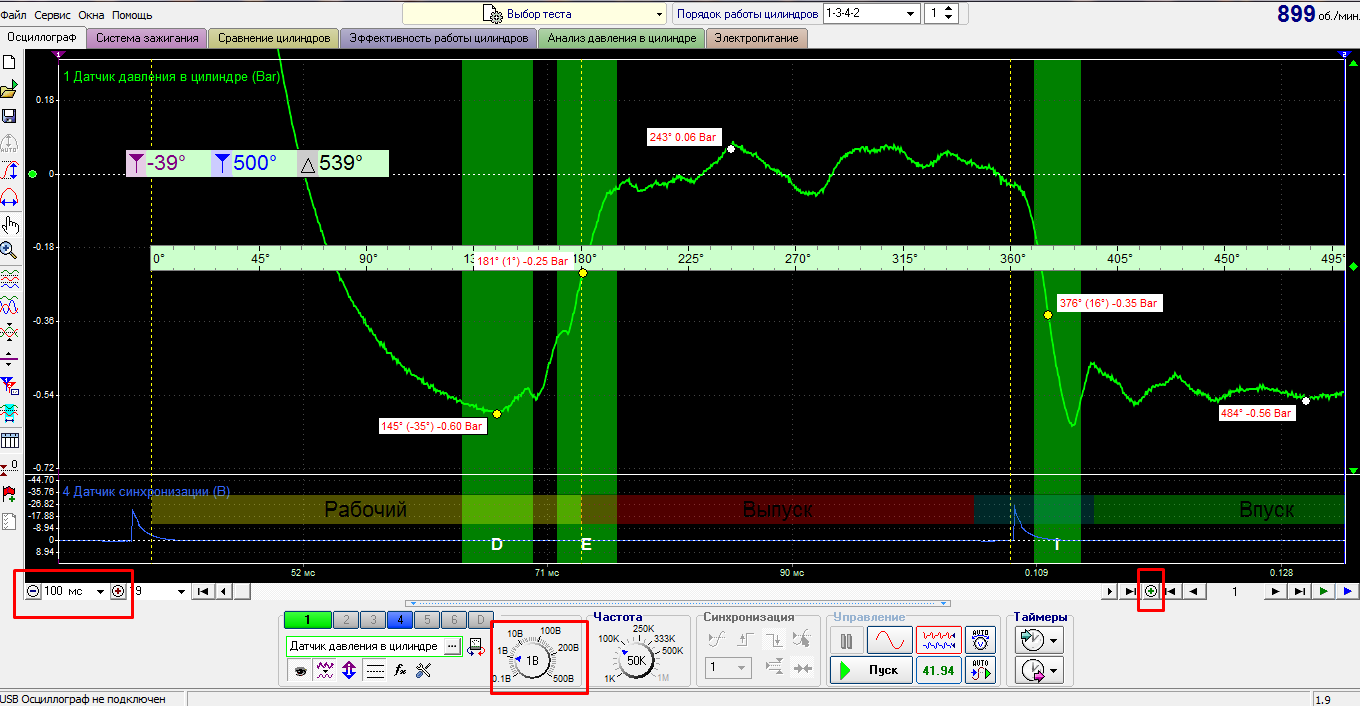Switch to Эффективность работы цилиндров tab

click(438, 38)
